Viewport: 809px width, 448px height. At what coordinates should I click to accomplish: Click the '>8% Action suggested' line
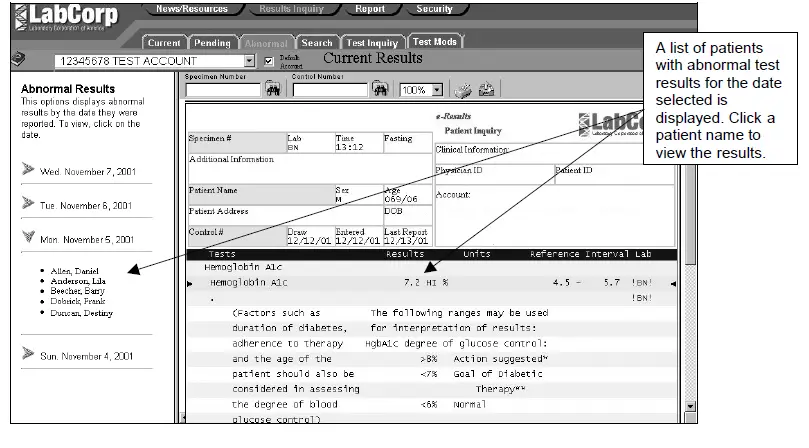point(484,359)
